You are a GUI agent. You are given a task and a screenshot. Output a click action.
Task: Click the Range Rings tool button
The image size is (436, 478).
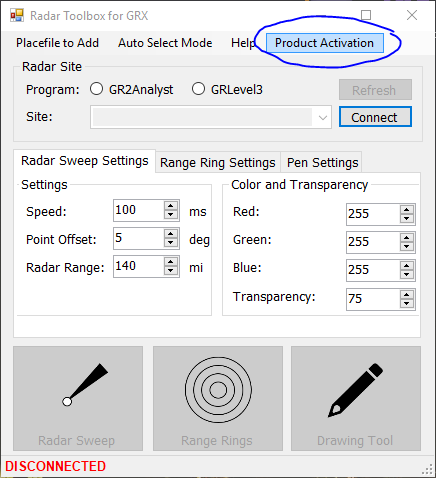point(218,398)
